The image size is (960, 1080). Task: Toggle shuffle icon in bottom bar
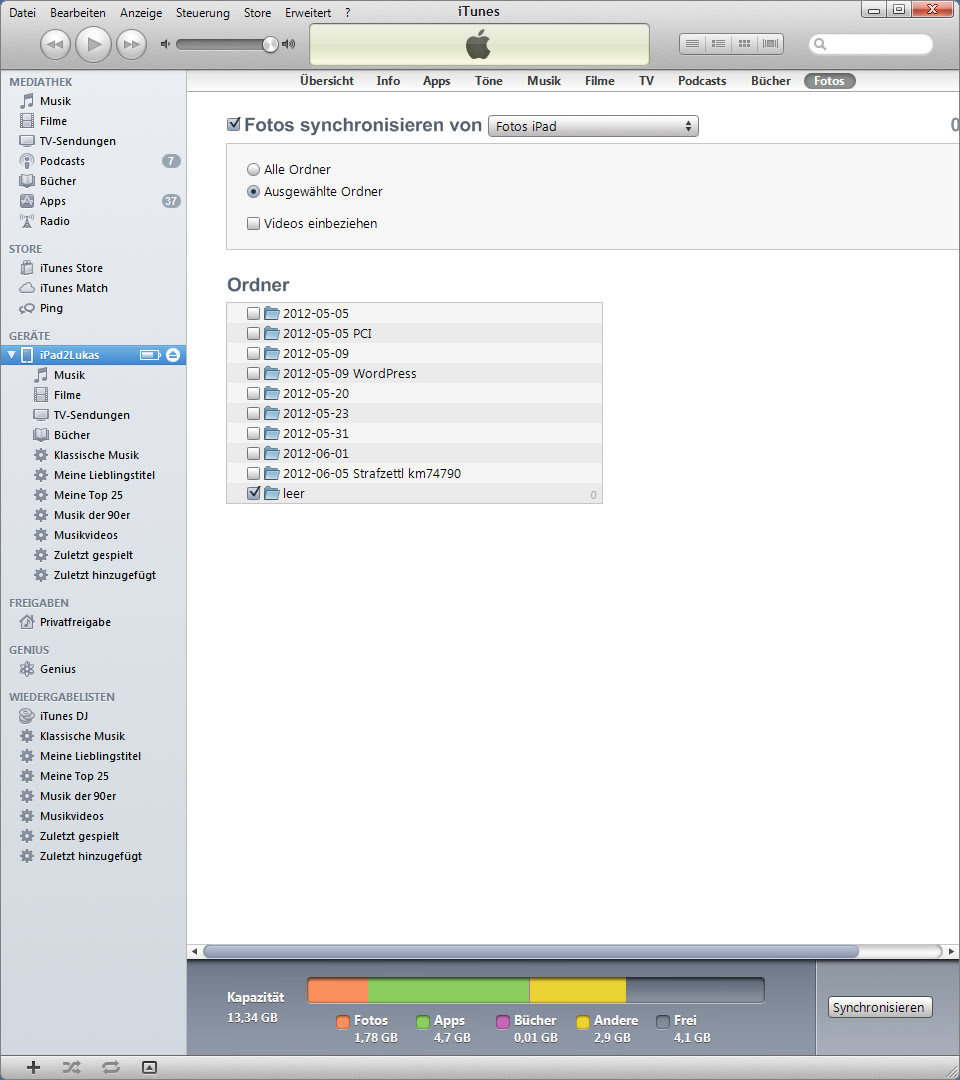[x=72, y=1068]
